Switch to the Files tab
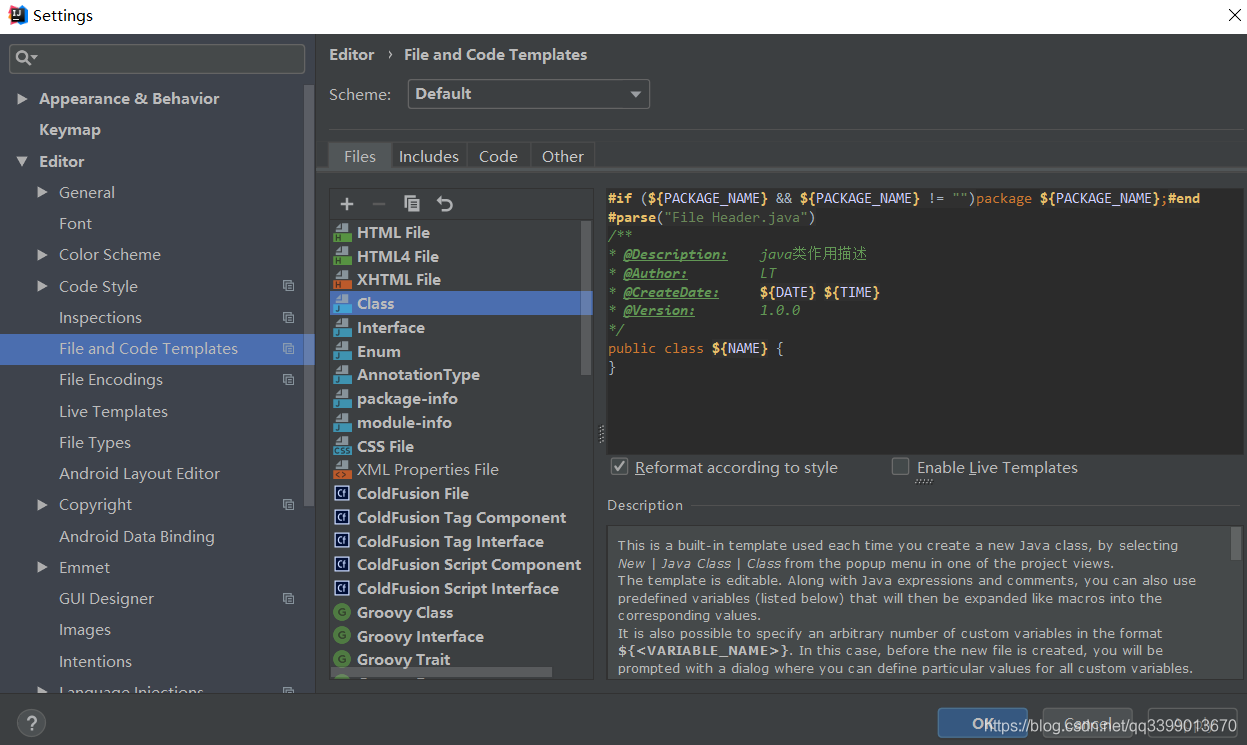The image size is (1247, 745). point(360,156)
